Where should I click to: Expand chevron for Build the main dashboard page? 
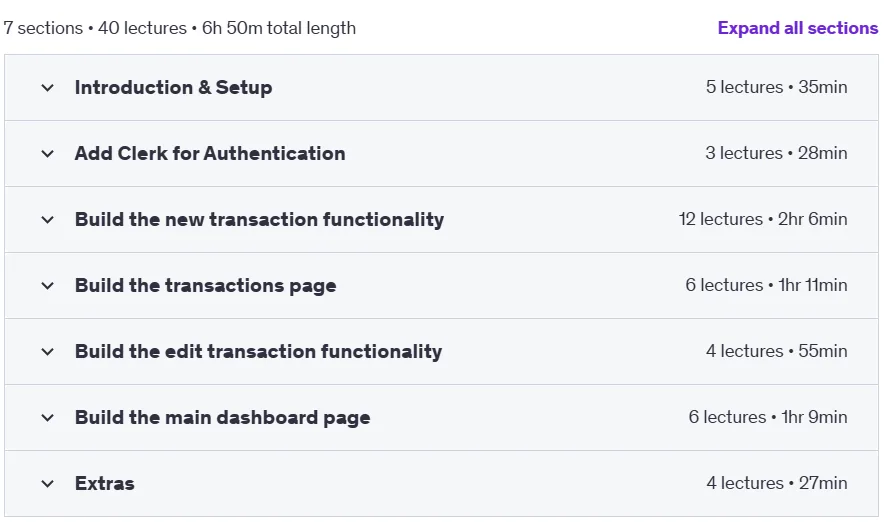[x=48, y=418]
